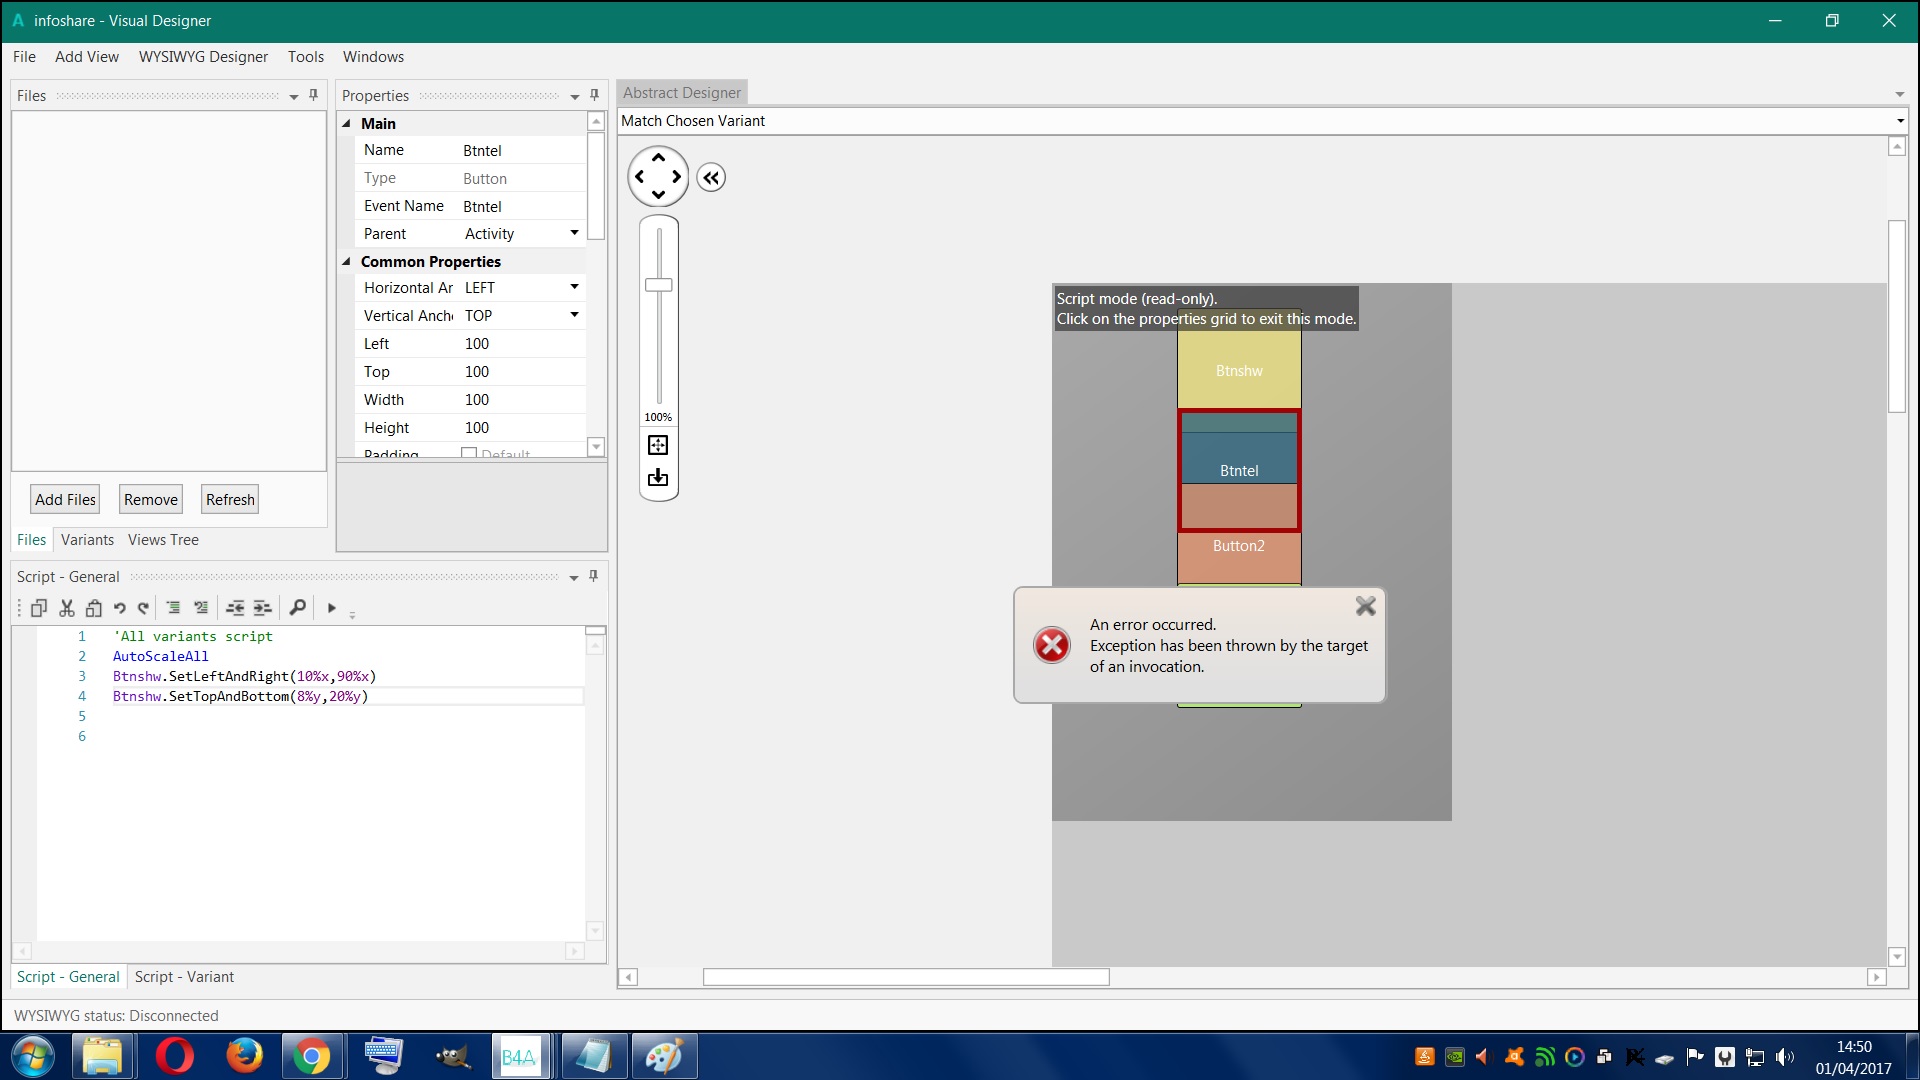1920x1080 pixels.
Task: Click the Copy icon in script toolbar
Action: click(39, 607)
